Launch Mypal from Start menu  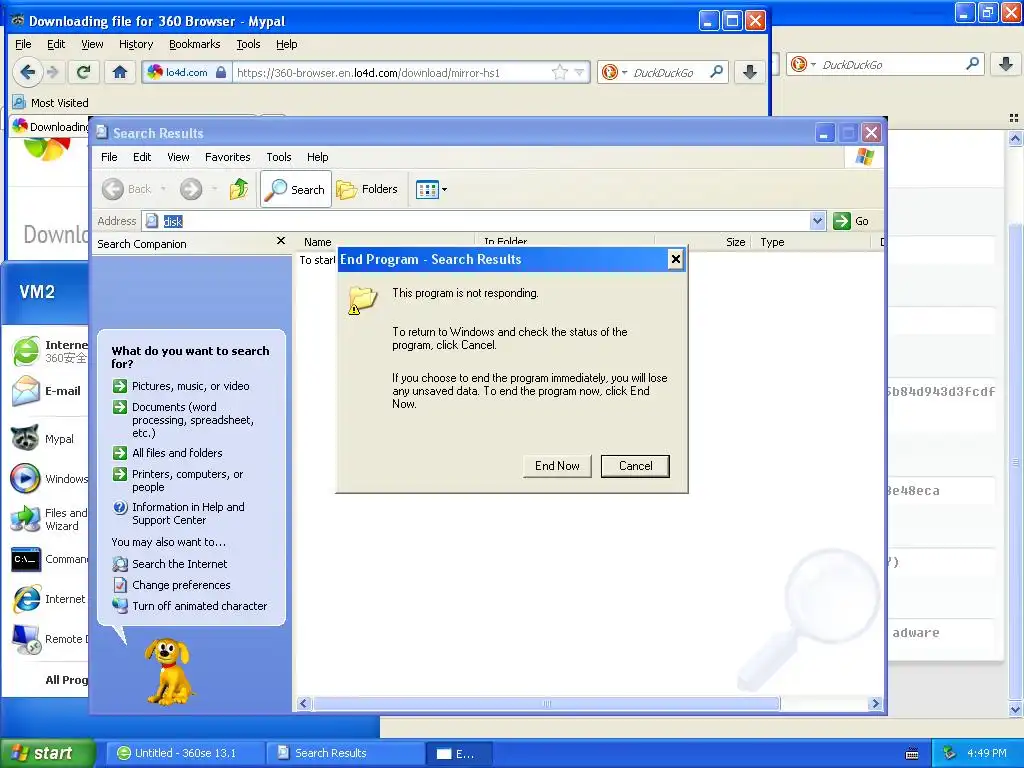click(x=43, y=438)
